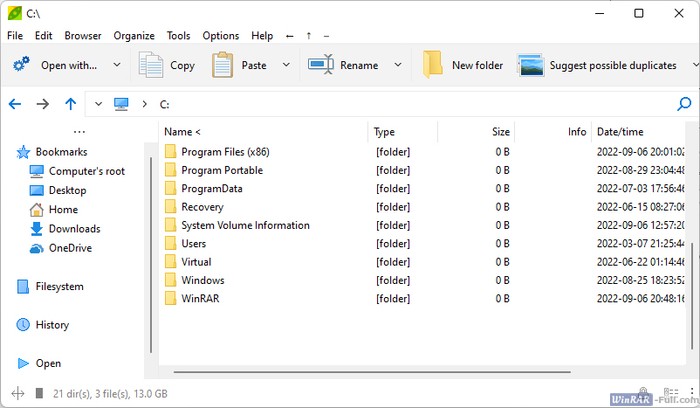Open the Organize menu

(134, 35)
